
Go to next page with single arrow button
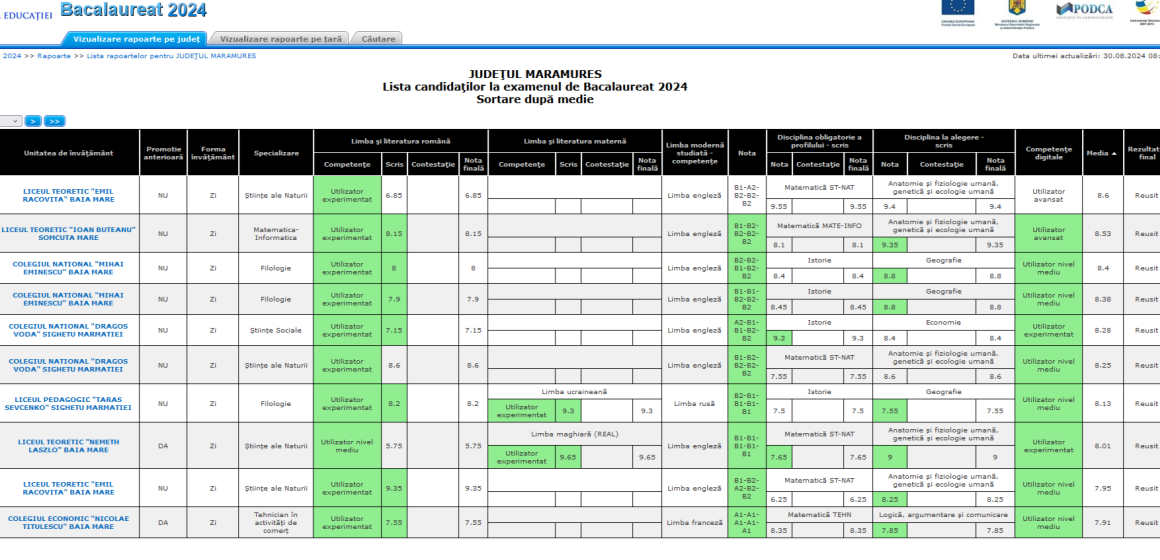pyautogui.click(x=33, y=121)
